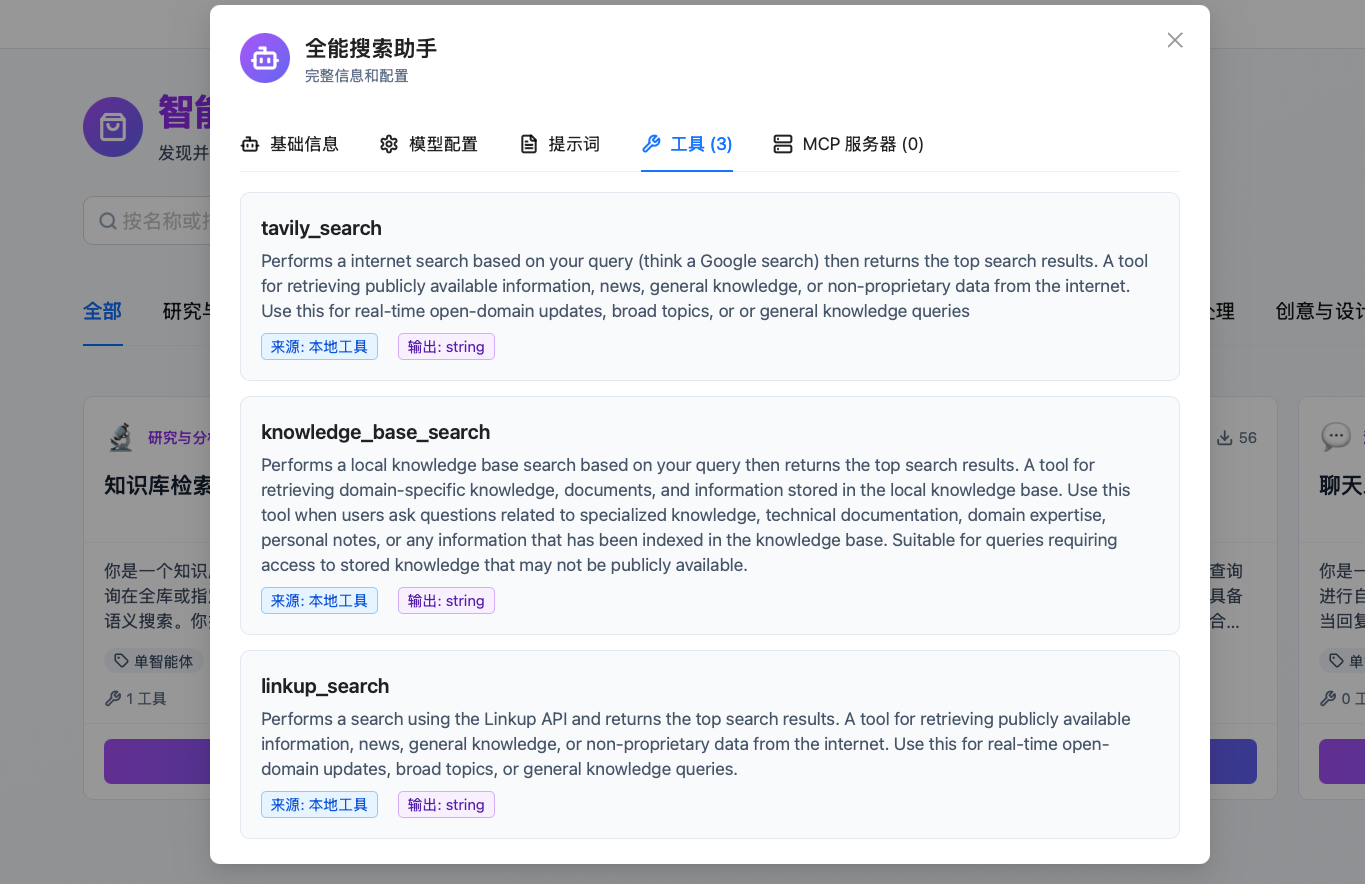Click the download icon next to 56
This screenshot has height=884, width=1365.
(x=1224, y=438)
